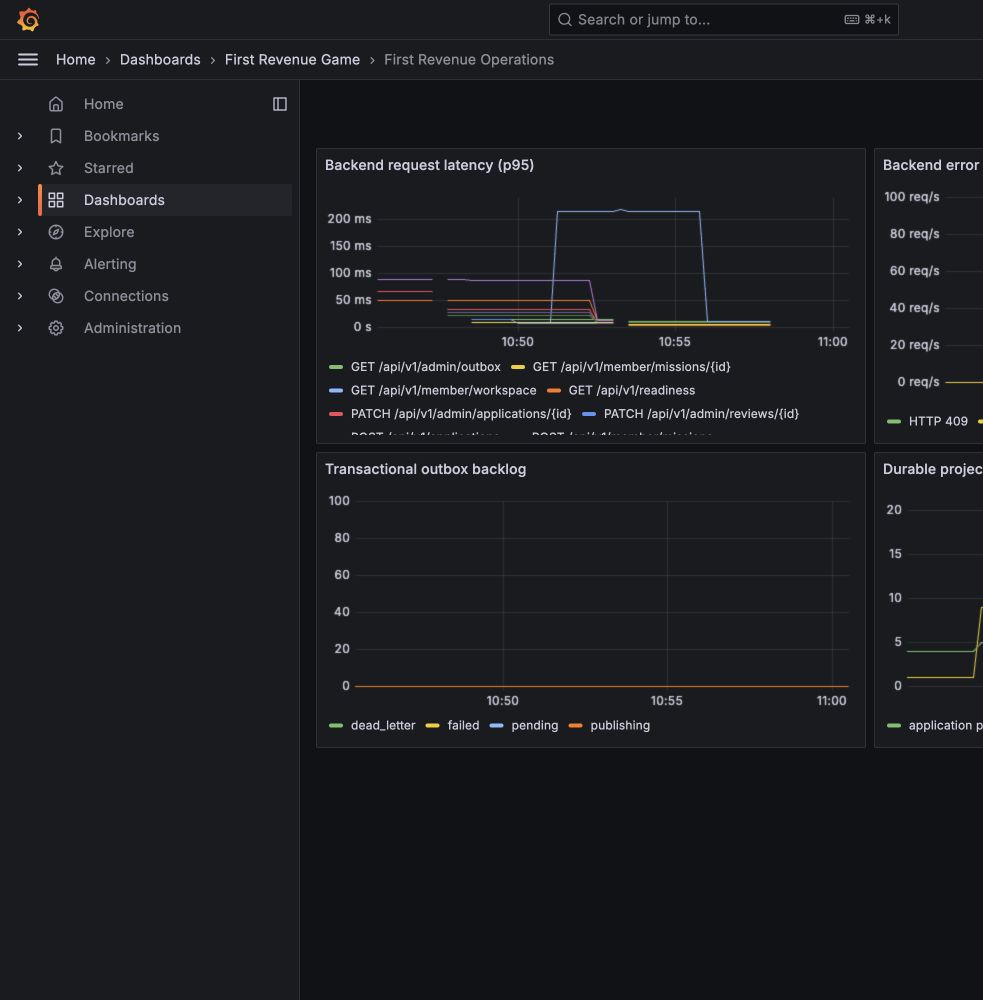Go to Home breadcrumb link

click(x=75, y=59)
